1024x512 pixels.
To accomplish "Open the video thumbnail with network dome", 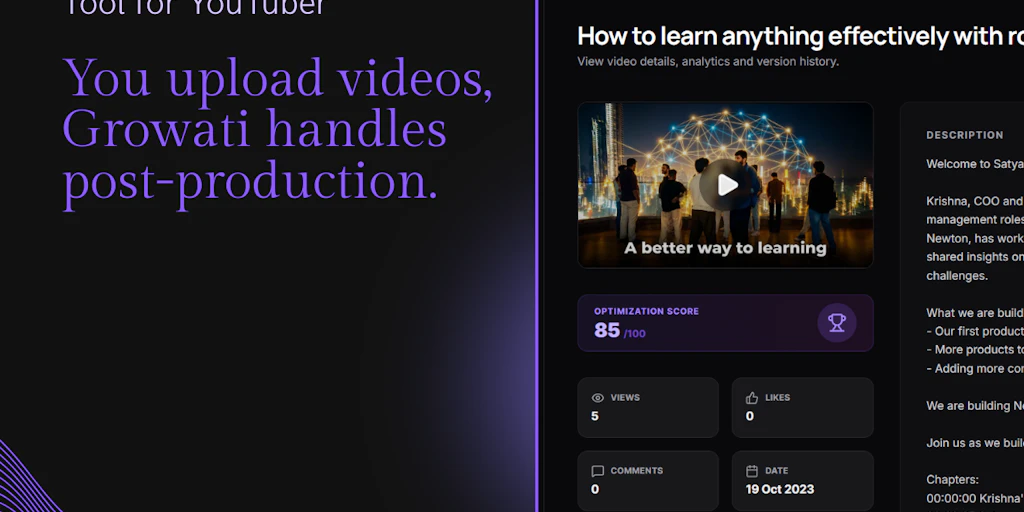I will [x=725, y=185].
